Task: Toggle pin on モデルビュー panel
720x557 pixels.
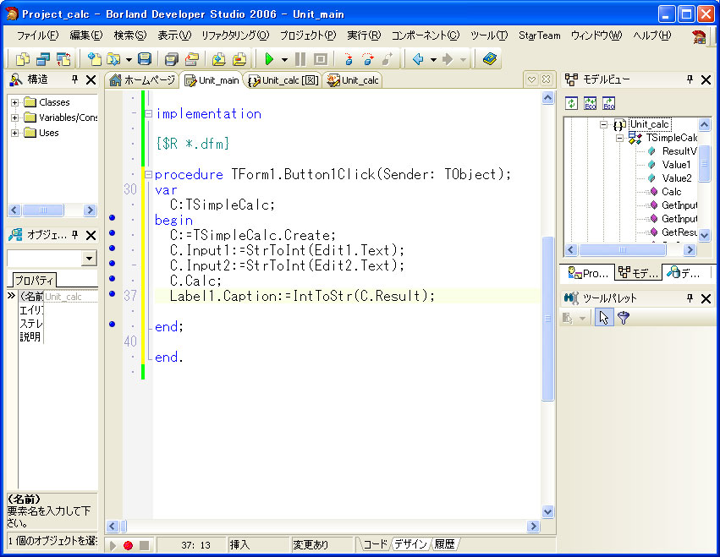Action: (690, 79)
